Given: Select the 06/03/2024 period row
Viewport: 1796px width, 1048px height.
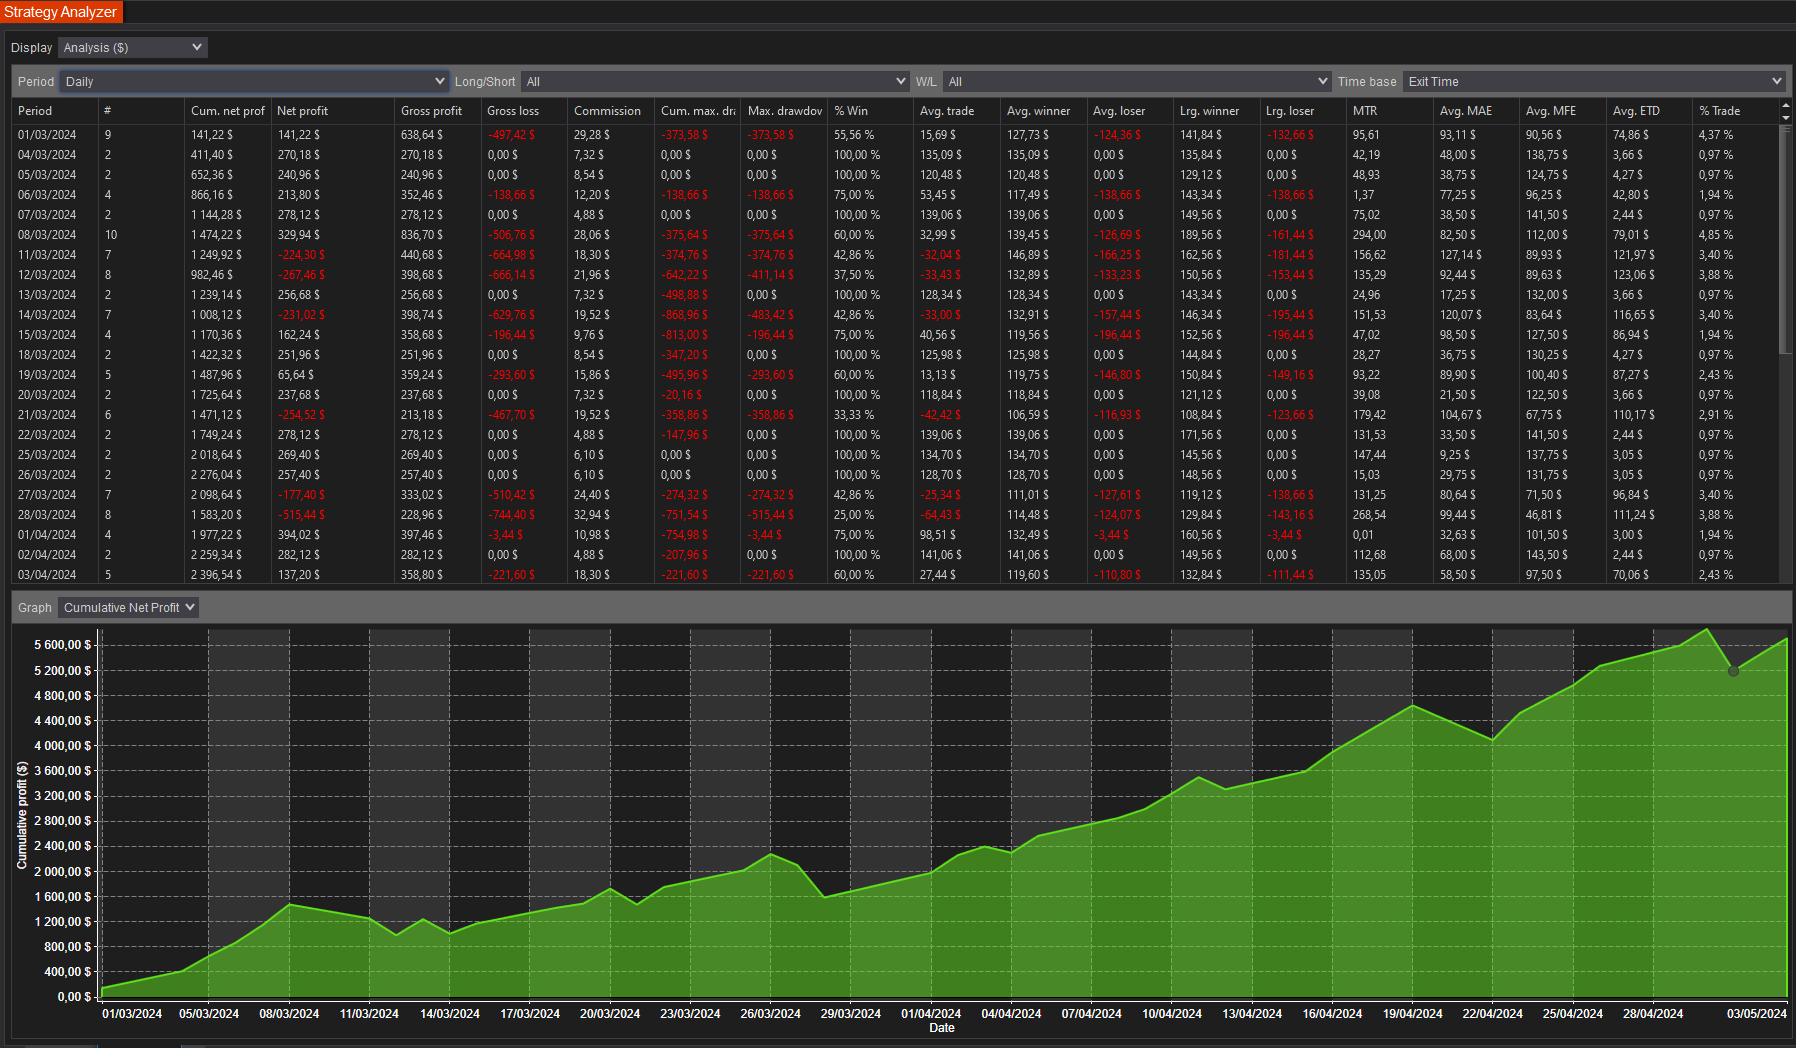Looking at the screenshot, I should click(x=896, y=195).
